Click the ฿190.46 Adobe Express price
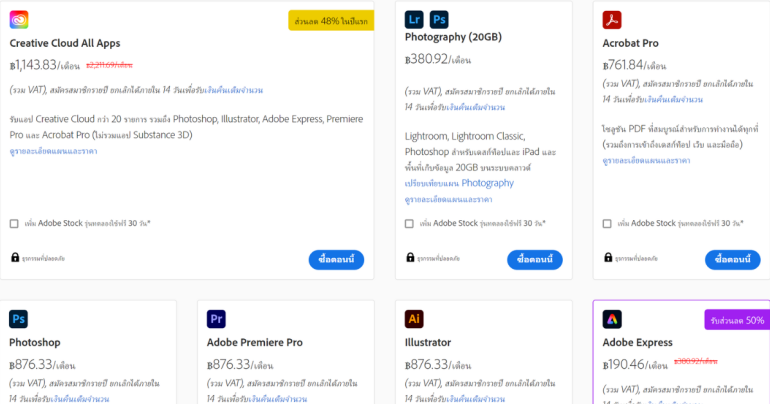 (x=635, y=365)
